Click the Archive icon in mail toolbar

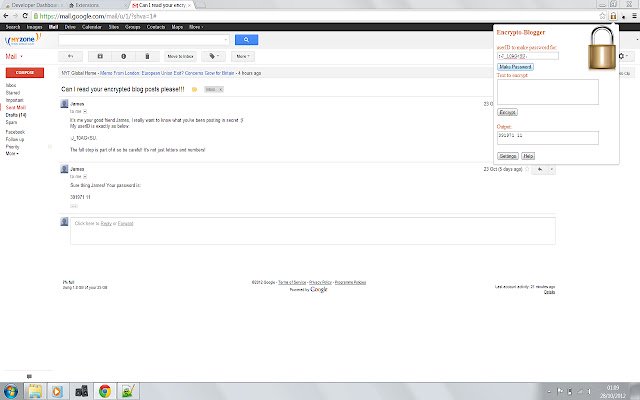click(100, 56)
